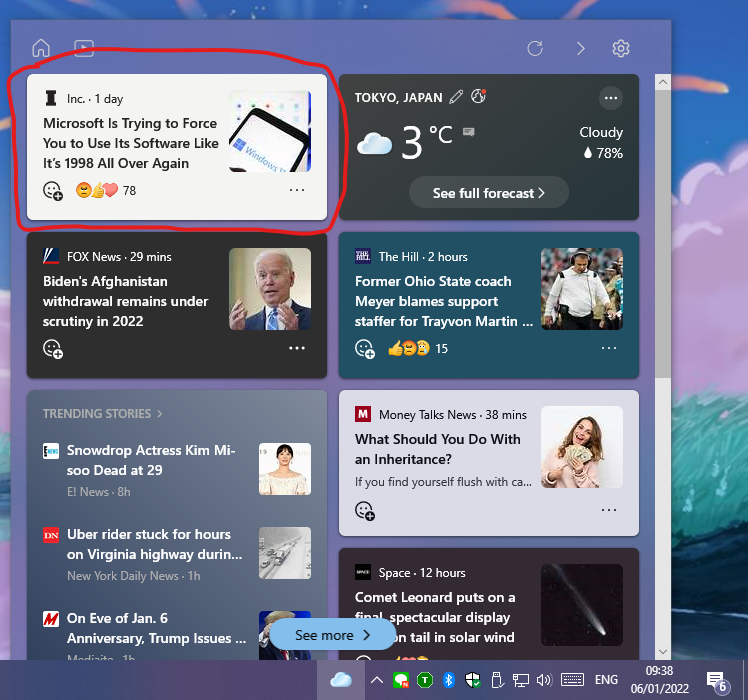This screenshot has height=700, width=748.
Task: Open the Snowdrop Actress Kim Mi-soo story
Action: click(x=150, y=460)
